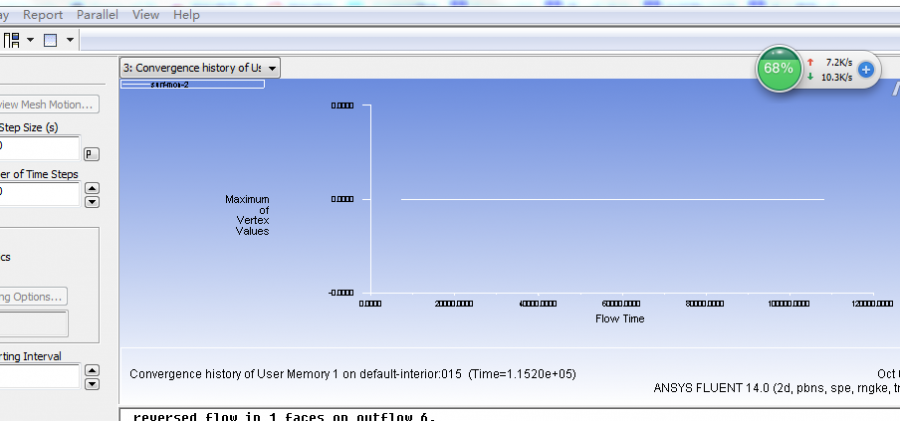Increase Reporting Interval with up arrow
Screen dimensions: 900x421
coord(92,370)
